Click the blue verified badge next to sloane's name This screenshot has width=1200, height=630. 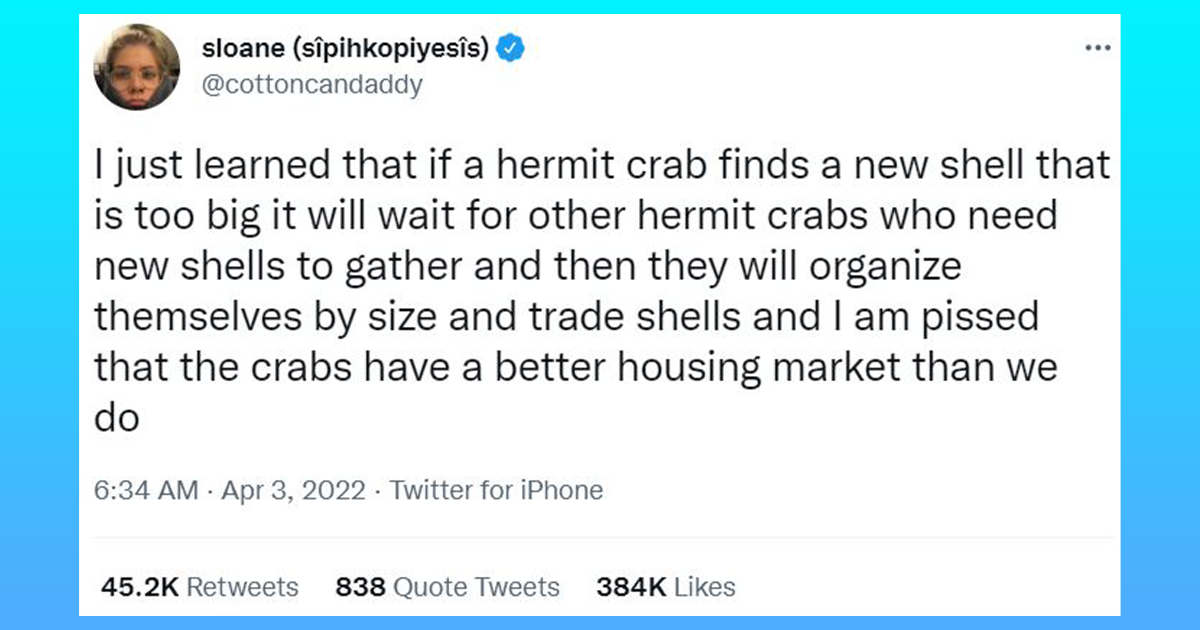(x=510, y=46)
